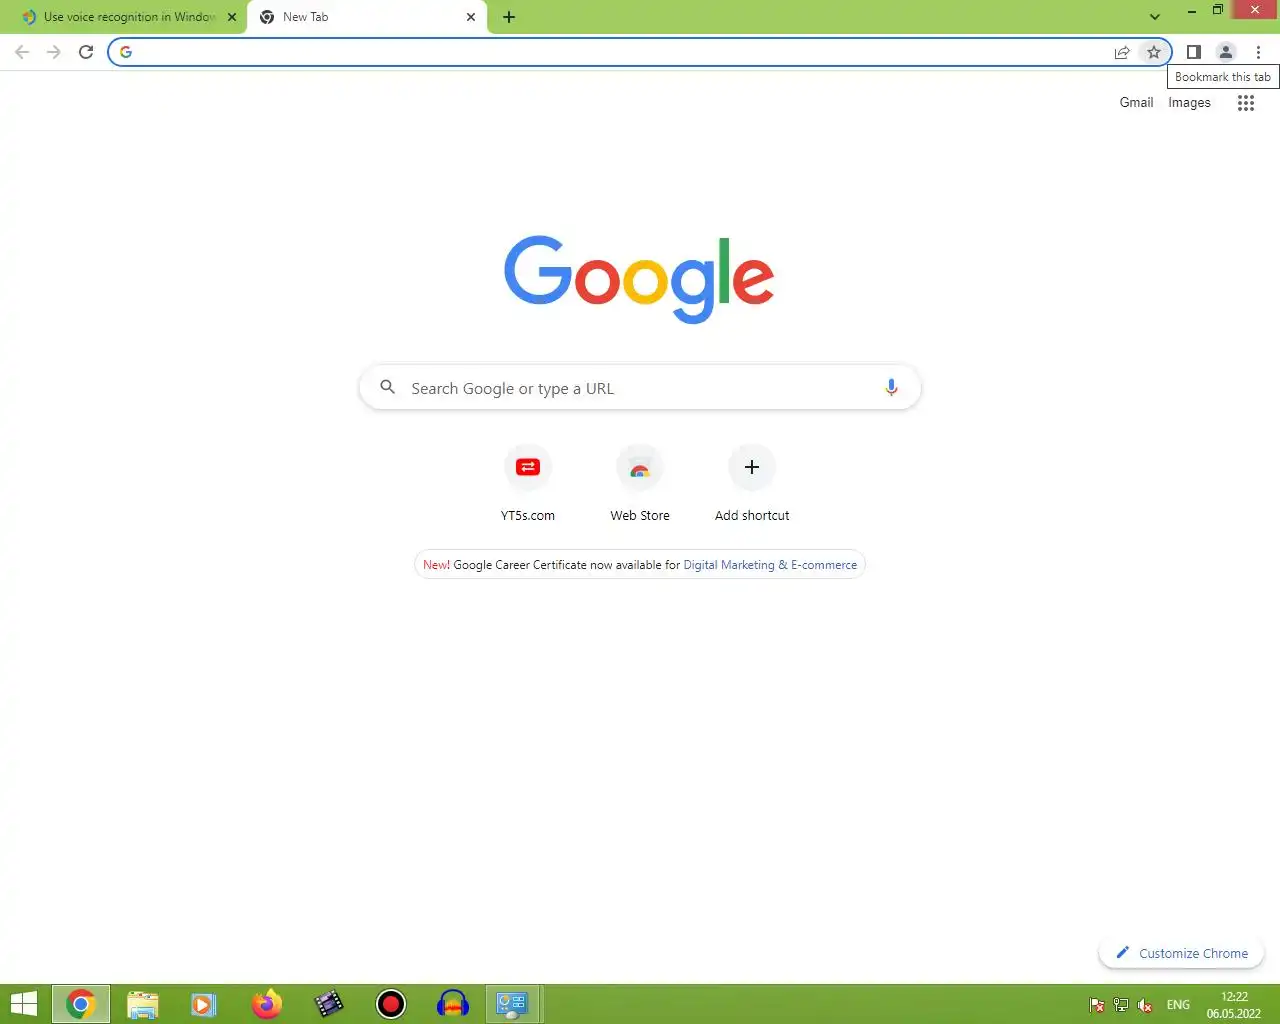Click the ENG language indicator

[1178, 1005]
